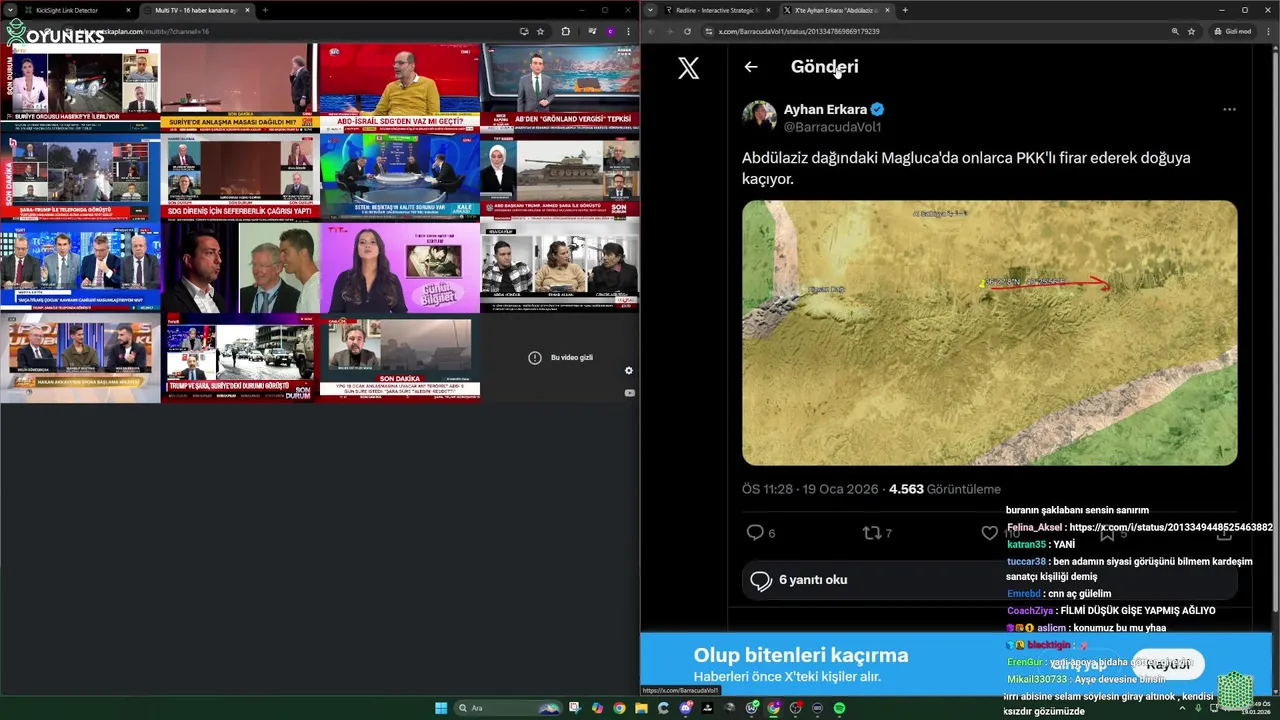Expand the tab search dropdown in the right browser
Image resolution: width=1280 pixels, height=720 pixels.
[651, 10]
